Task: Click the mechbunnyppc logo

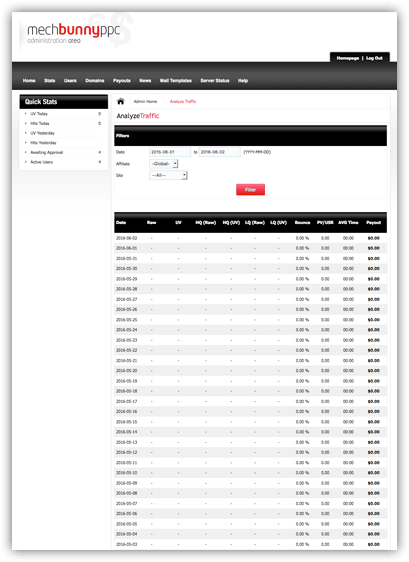Action: click(73, 33)
